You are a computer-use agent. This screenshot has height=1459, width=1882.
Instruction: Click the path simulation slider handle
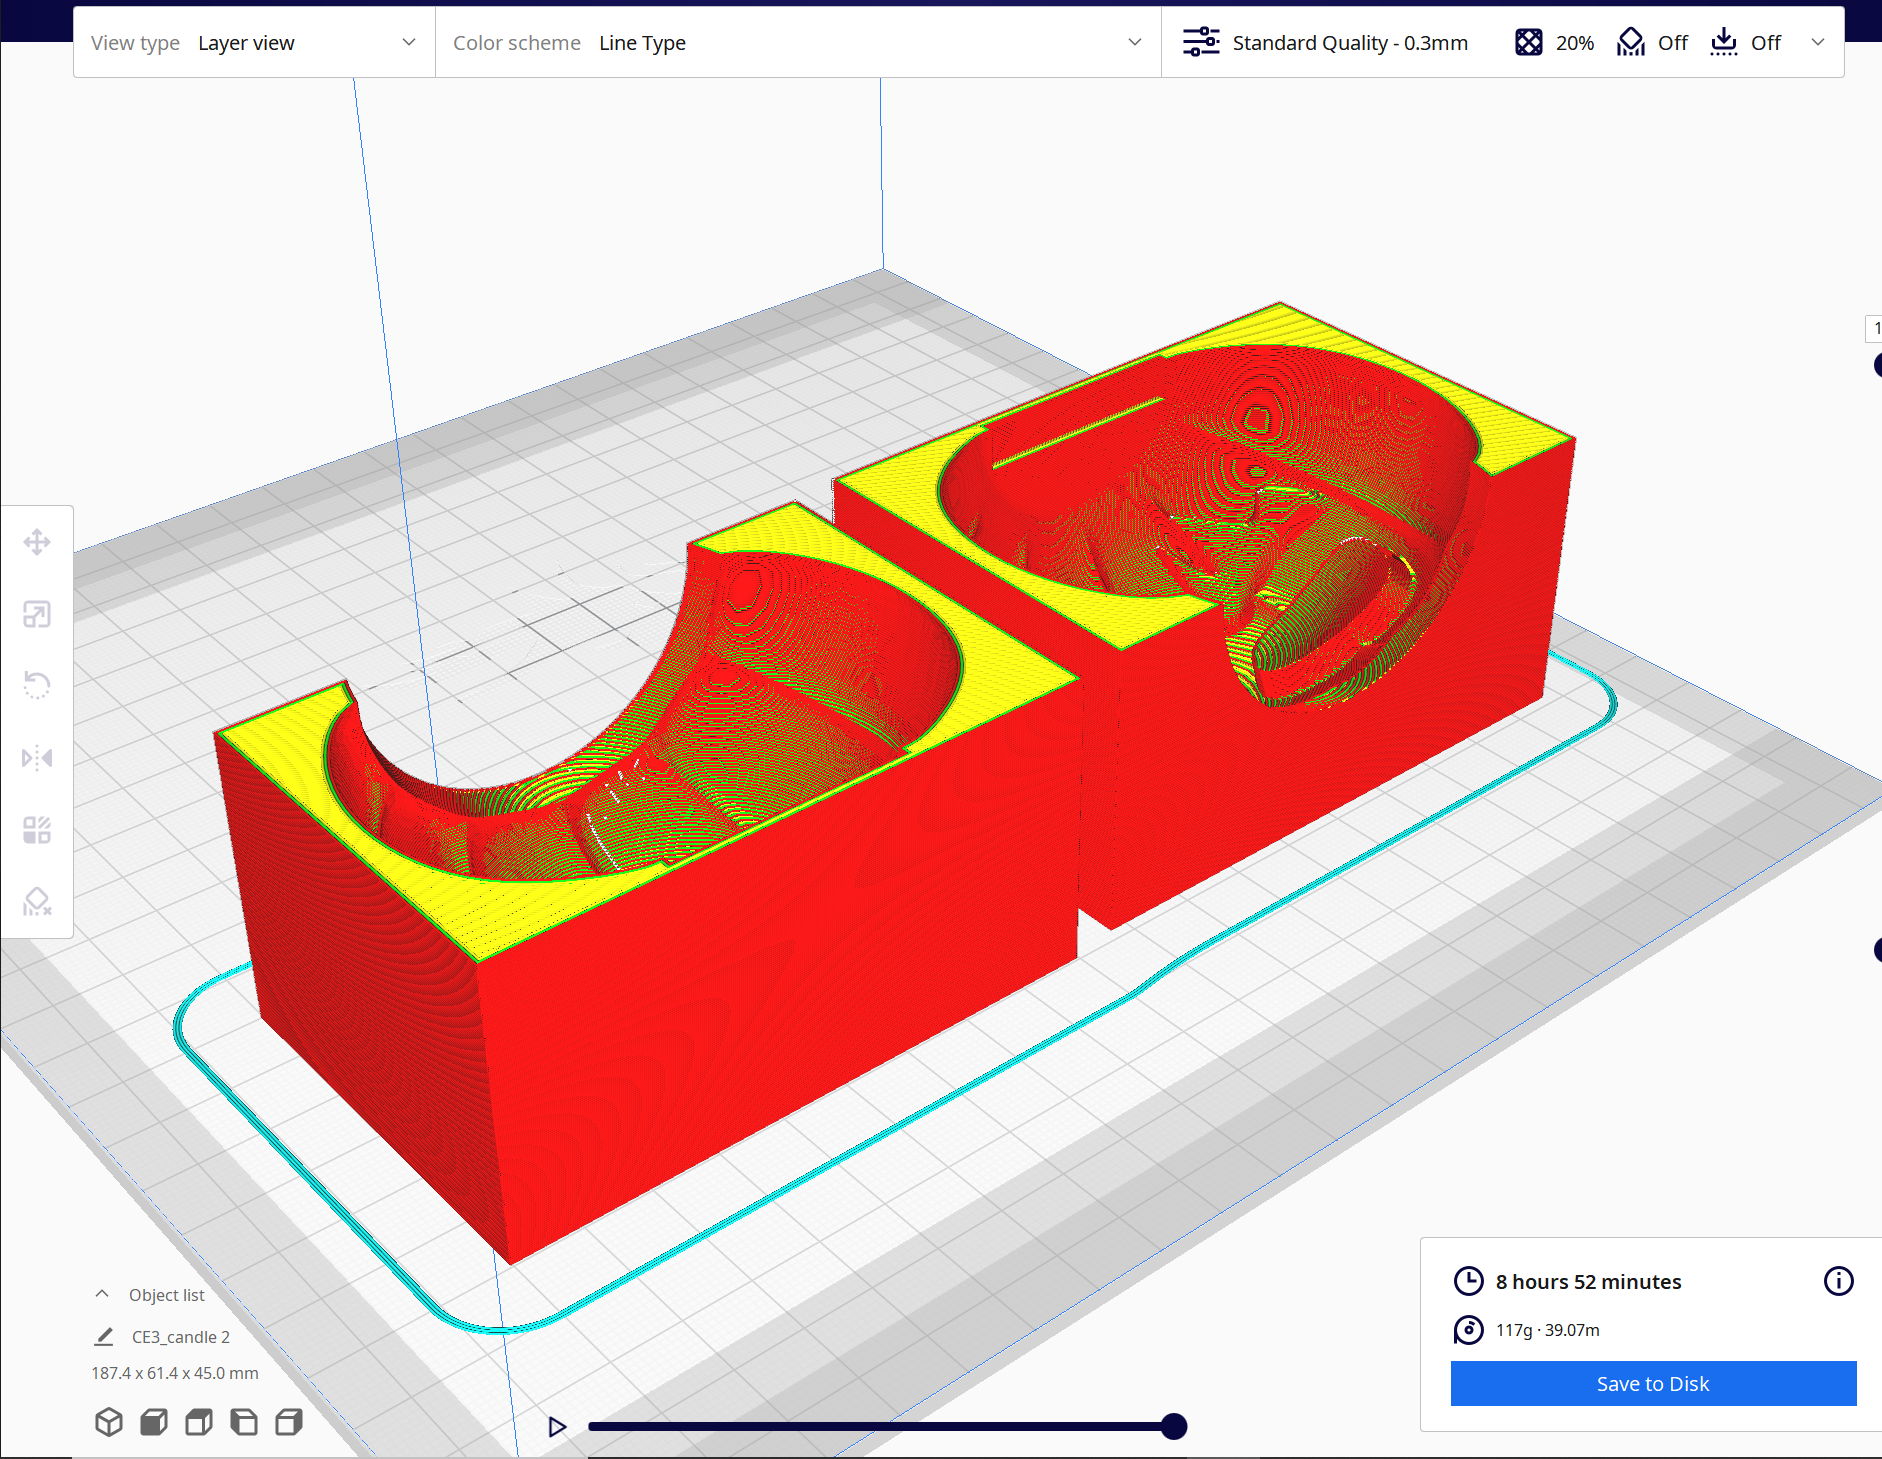click(1175, 1427)
